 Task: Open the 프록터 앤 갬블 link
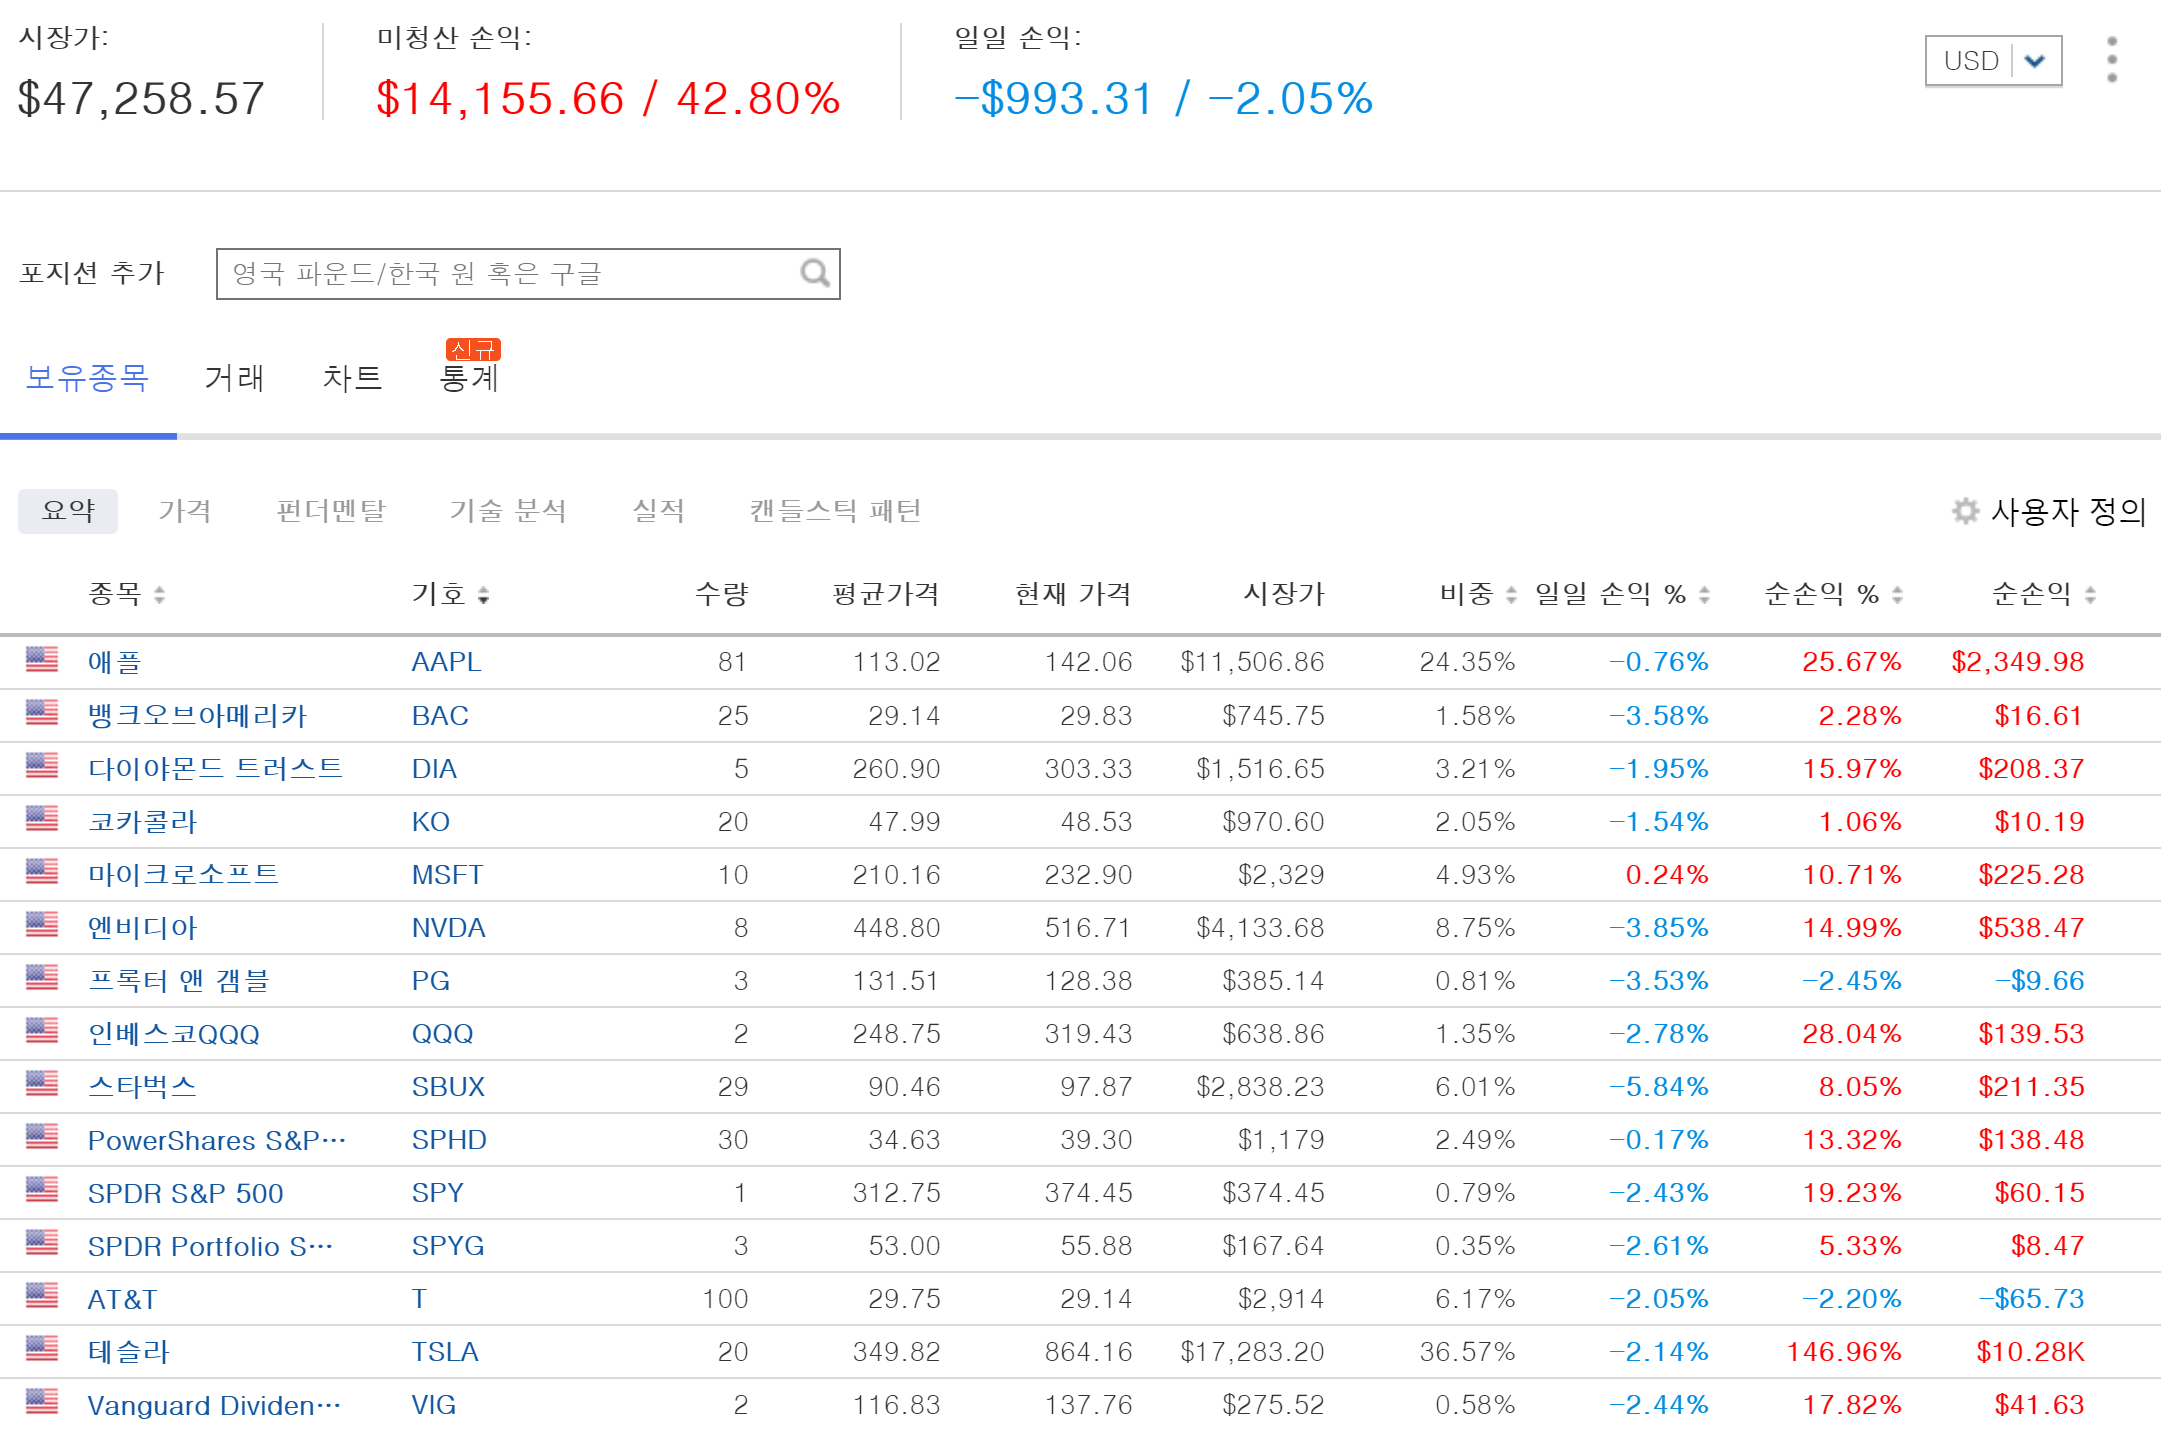(179, 980)
